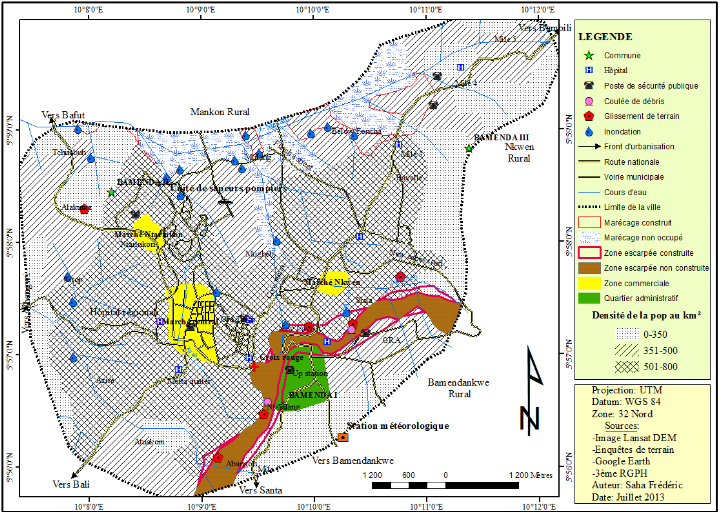The height and width of the screenshot is (512, 724).
Task: Click the LEGENDE heading
Action: pyautogui.click(x=605, y=37)
